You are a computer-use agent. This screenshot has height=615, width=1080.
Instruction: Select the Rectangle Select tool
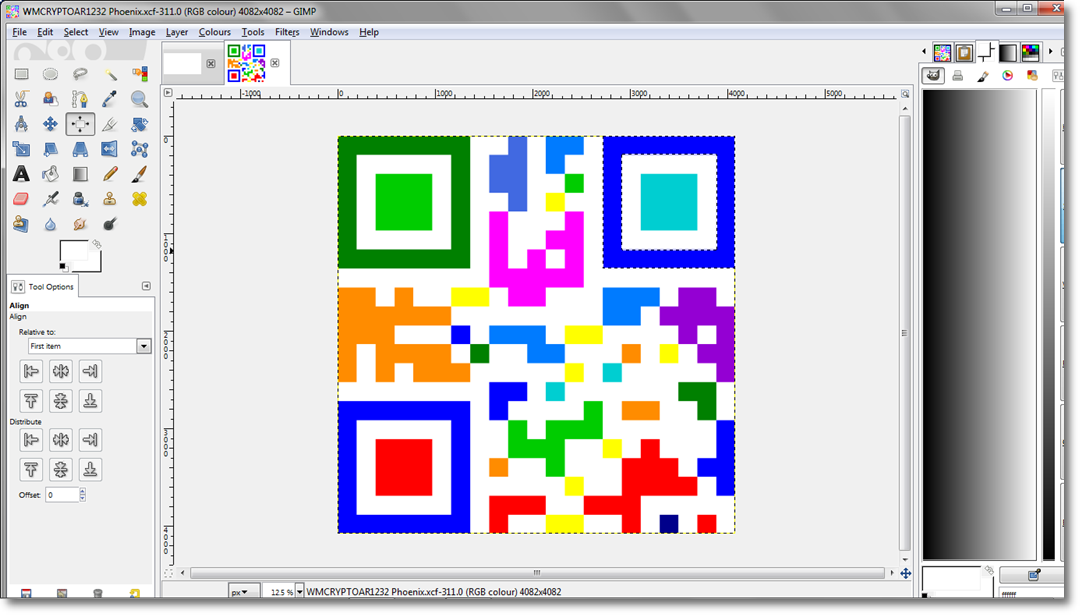[21, 74]
